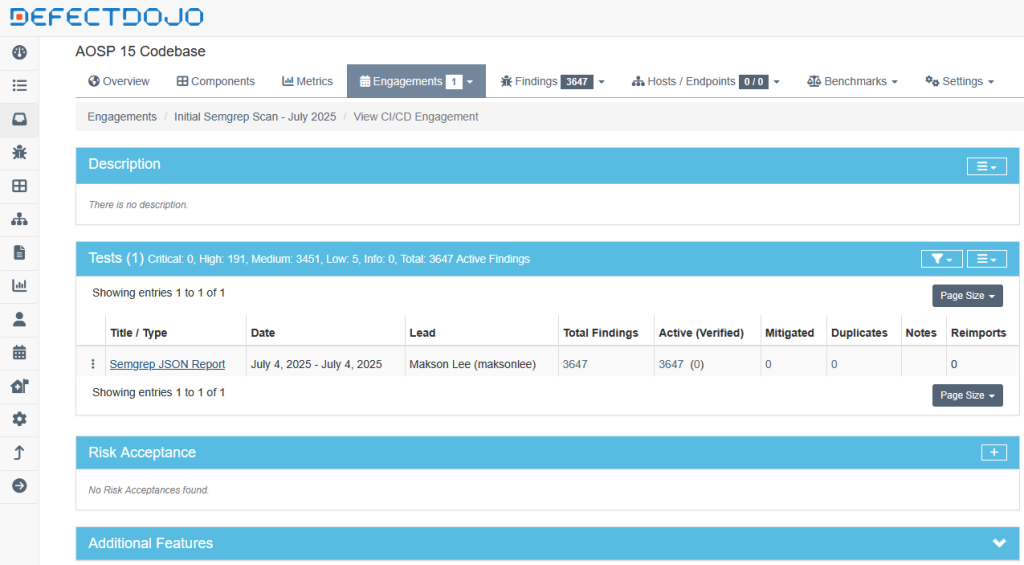This screenshot has width=1024, height=565.
Task: Expand the Additional Features chevron
Action: [x=999, y=543]
